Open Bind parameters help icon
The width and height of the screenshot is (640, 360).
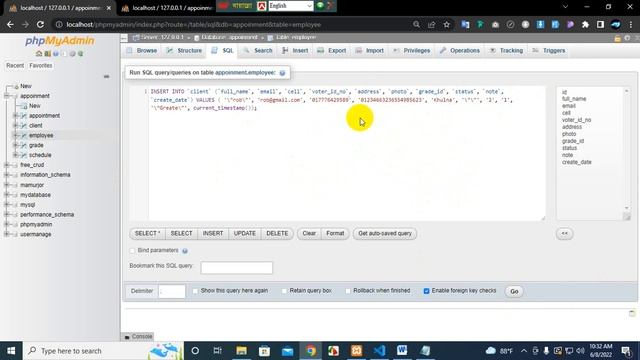pyautogui.click(x=185, y=251)
